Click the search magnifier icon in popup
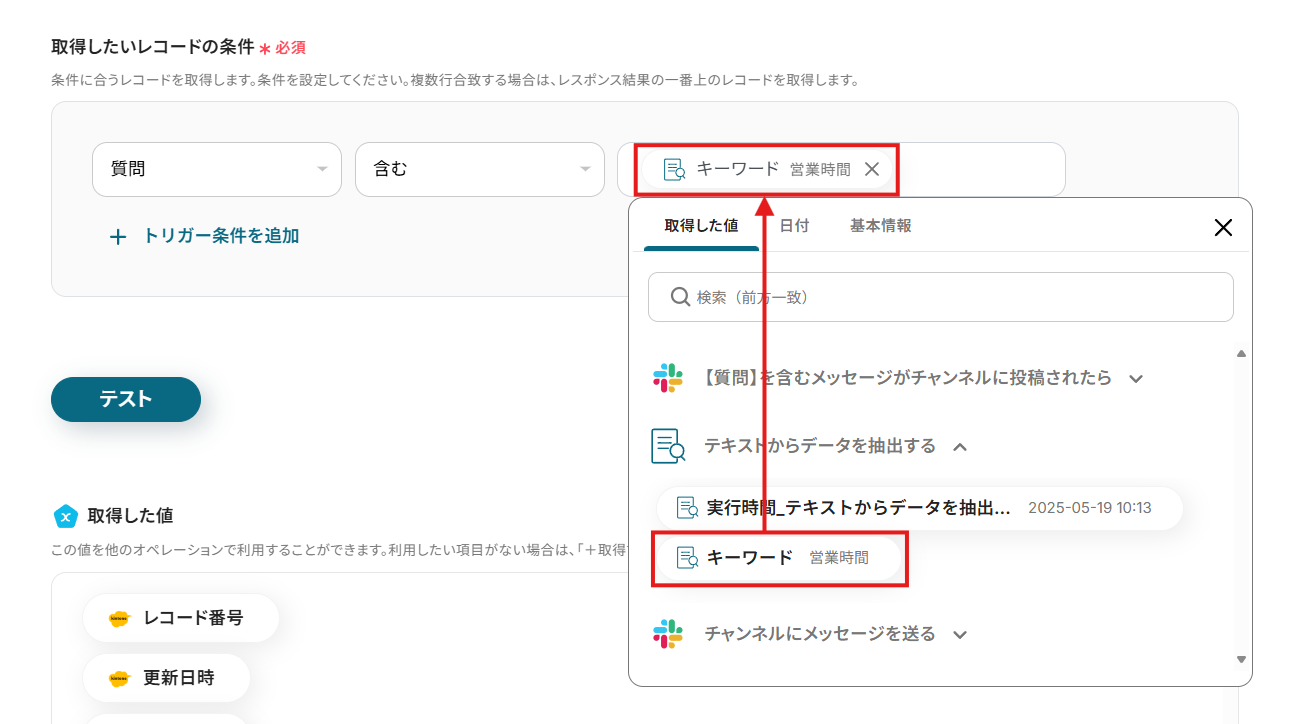1305x724 pixels. point(680,297)
